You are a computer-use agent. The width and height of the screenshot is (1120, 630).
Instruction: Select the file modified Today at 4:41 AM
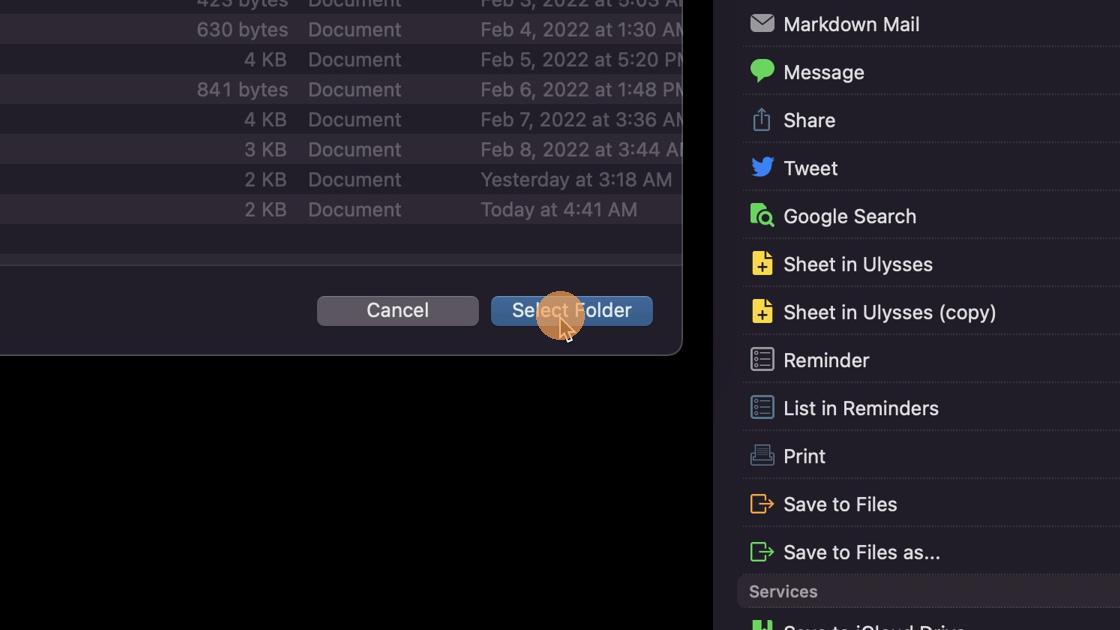[341, 209]
